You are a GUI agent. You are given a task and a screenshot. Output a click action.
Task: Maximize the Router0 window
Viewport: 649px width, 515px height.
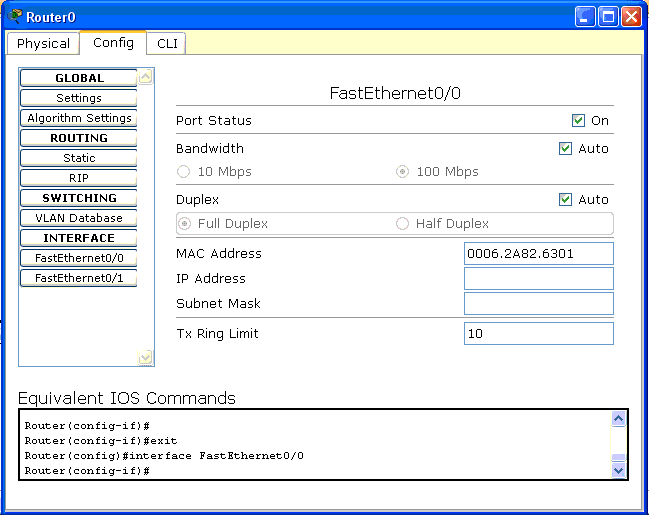(608, 17)
